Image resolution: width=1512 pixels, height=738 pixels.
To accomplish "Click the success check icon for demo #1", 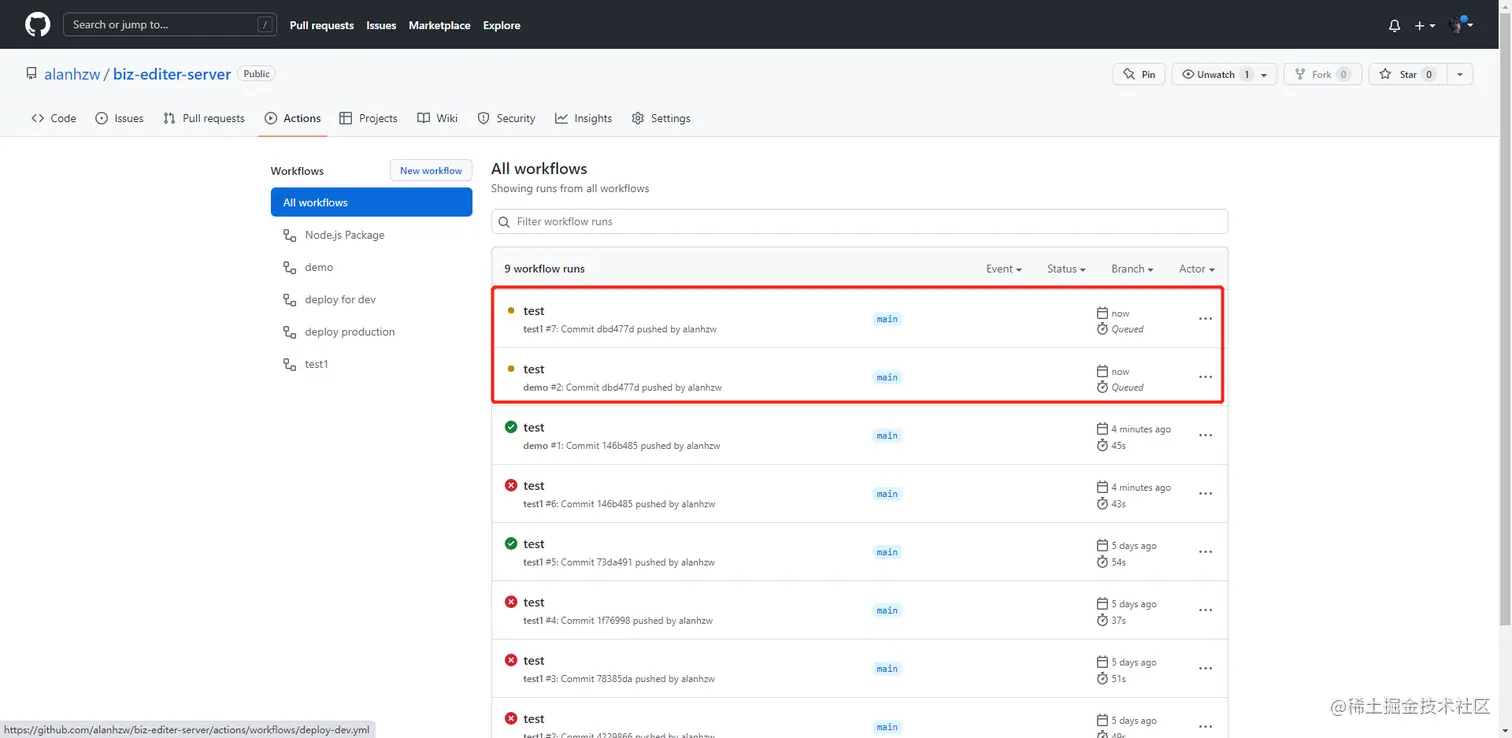I will (511, 427).
